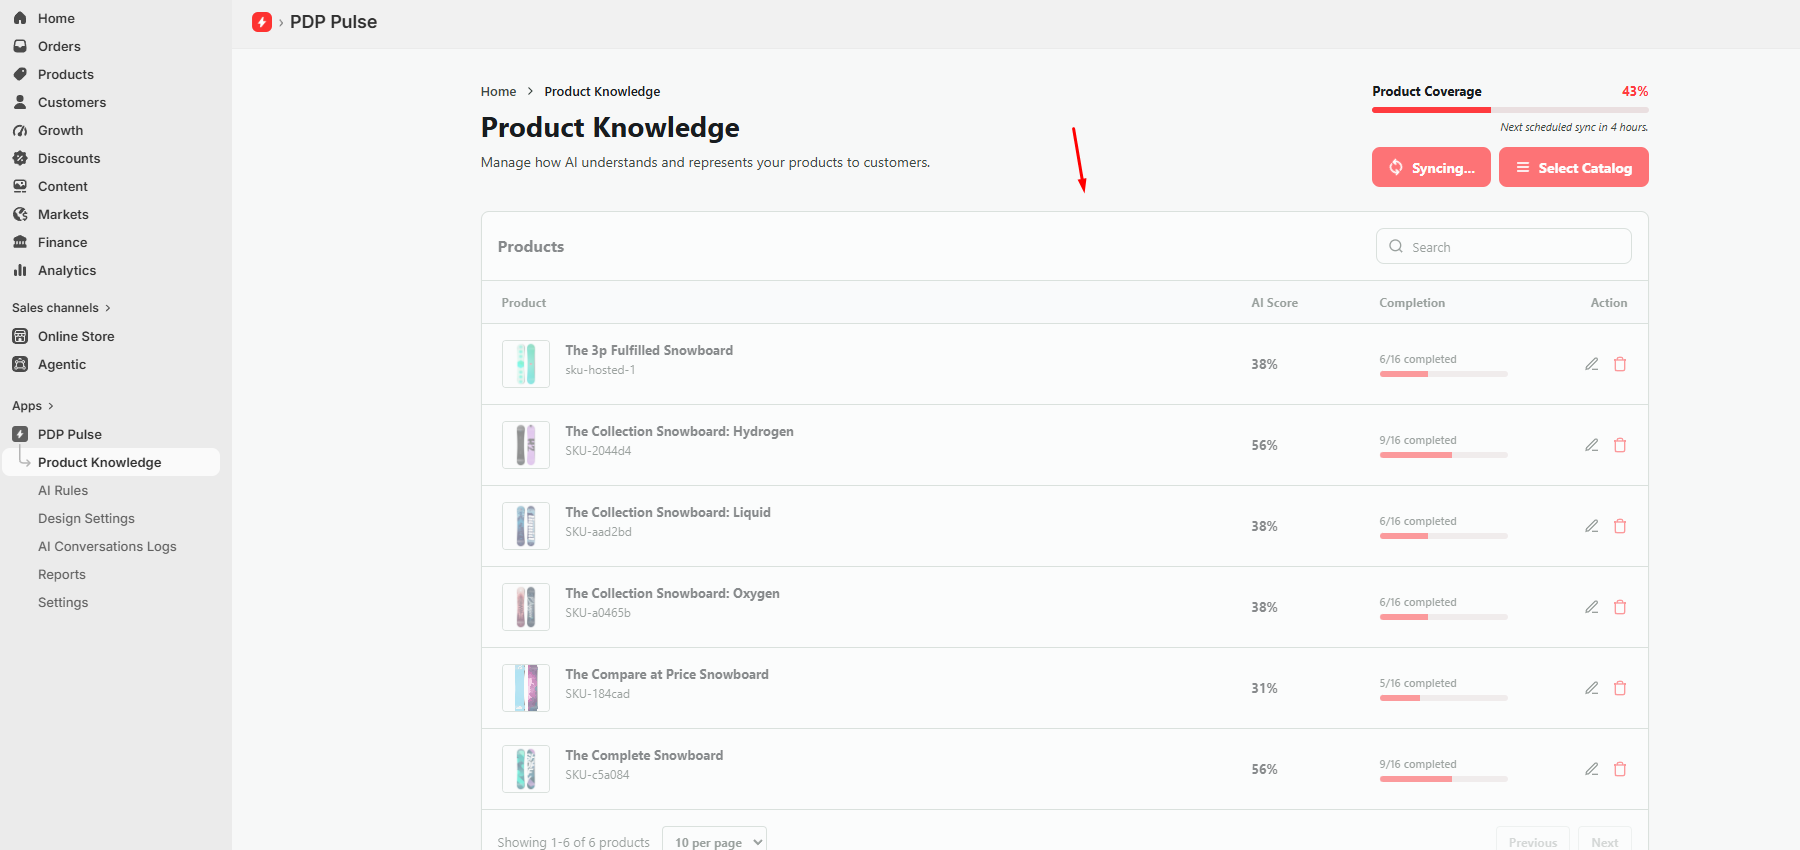This screenshot has width=1800, height=850.
Task: Click Hydrogen snowboard 9/16 completion bar
Action: [1443, 455]
